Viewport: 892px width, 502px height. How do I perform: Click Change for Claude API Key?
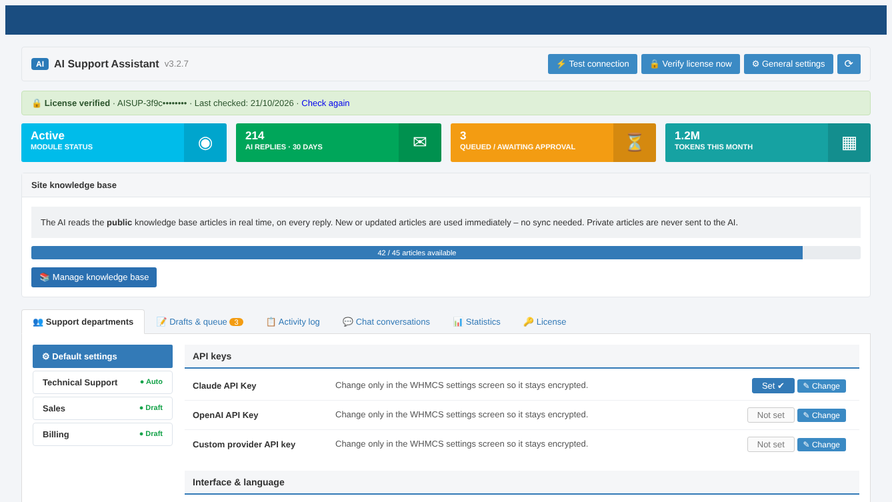click(x=821, y=386)
